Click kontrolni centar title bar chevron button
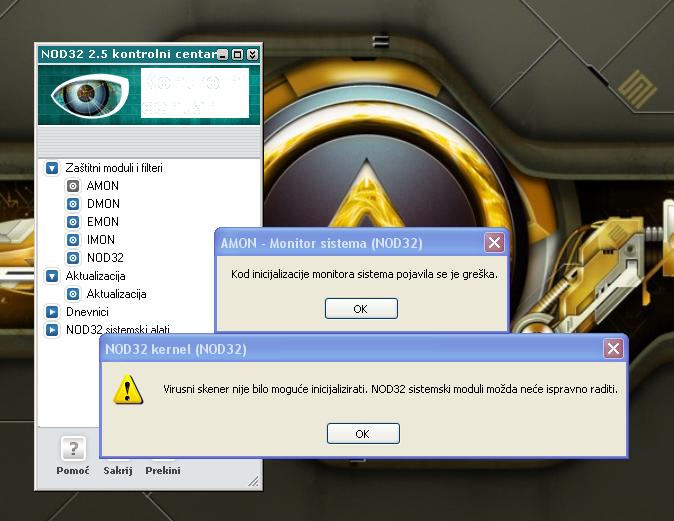 [x=252, y=55]
